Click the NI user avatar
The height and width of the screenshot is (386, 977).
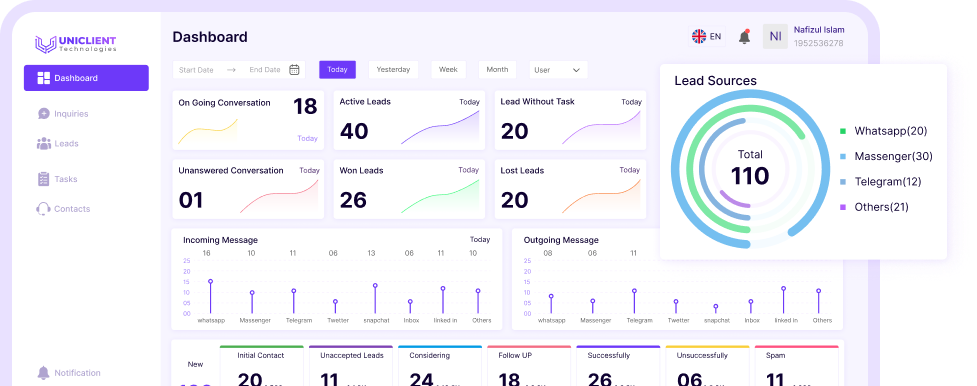click(x=775, y=36)
